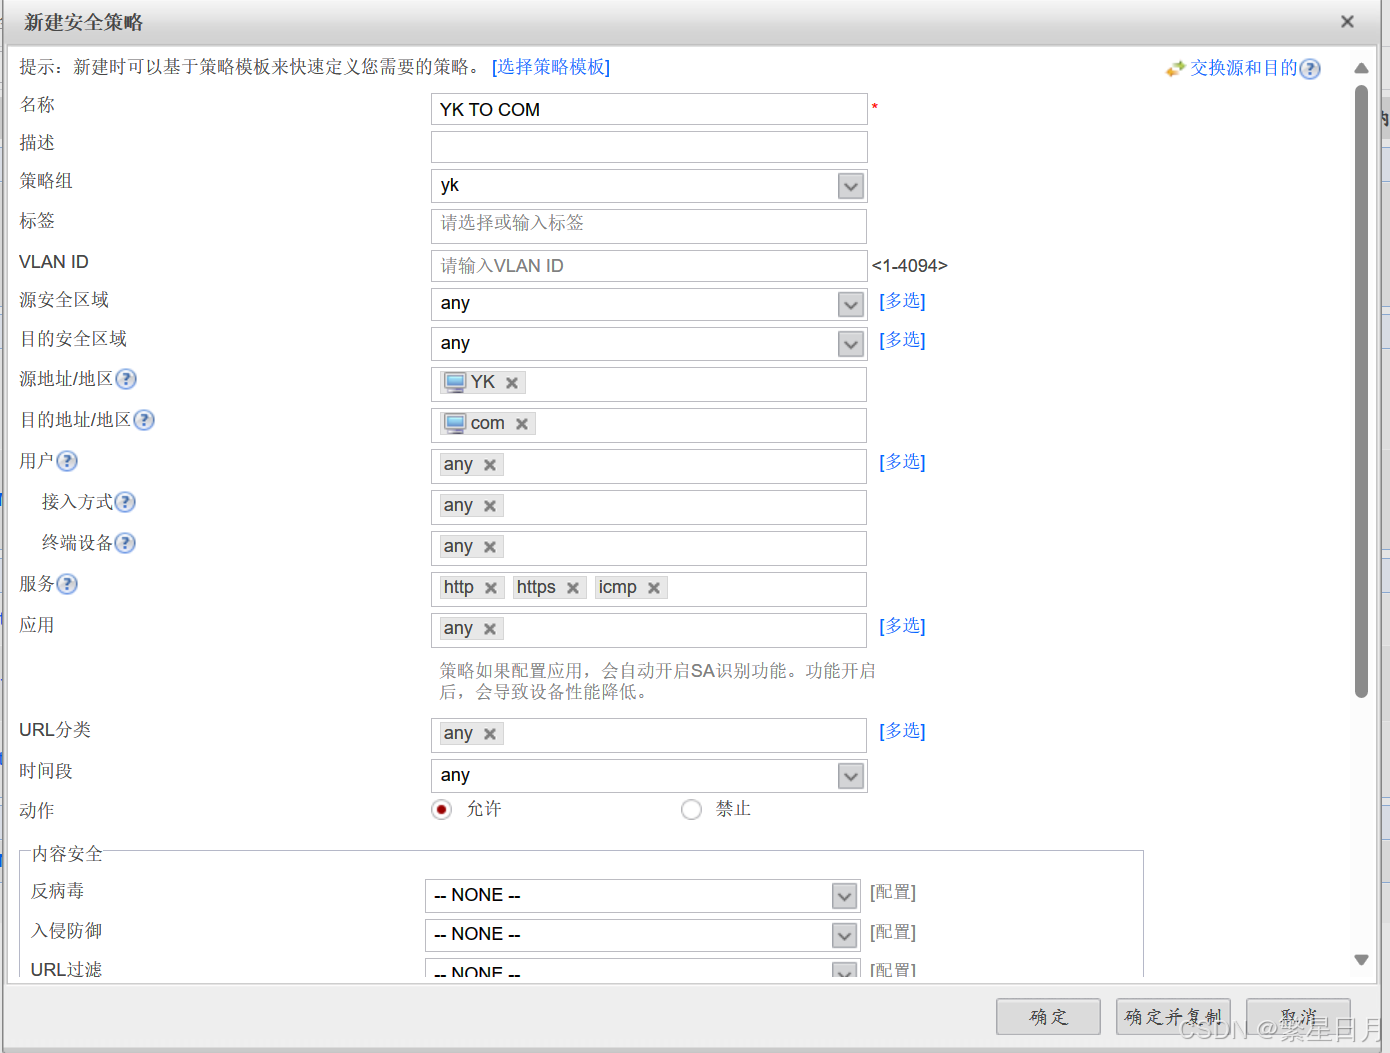Screen dimensions: 1390x1053
Task: Click the 确定并复制 button
Action: coord(1173,1017)
